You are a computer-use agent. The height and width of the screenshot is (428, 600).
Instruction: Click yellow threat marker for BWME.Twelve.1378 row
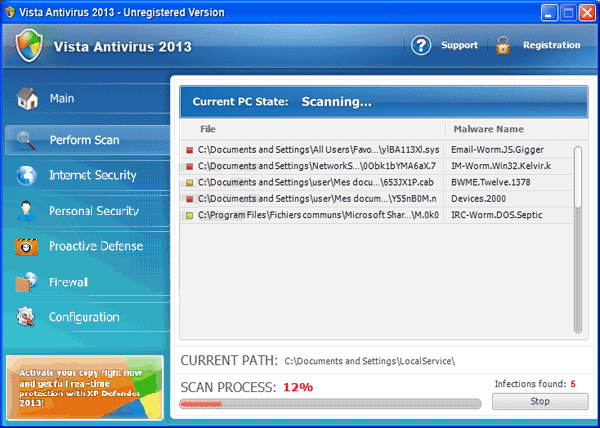click(189, 183)
